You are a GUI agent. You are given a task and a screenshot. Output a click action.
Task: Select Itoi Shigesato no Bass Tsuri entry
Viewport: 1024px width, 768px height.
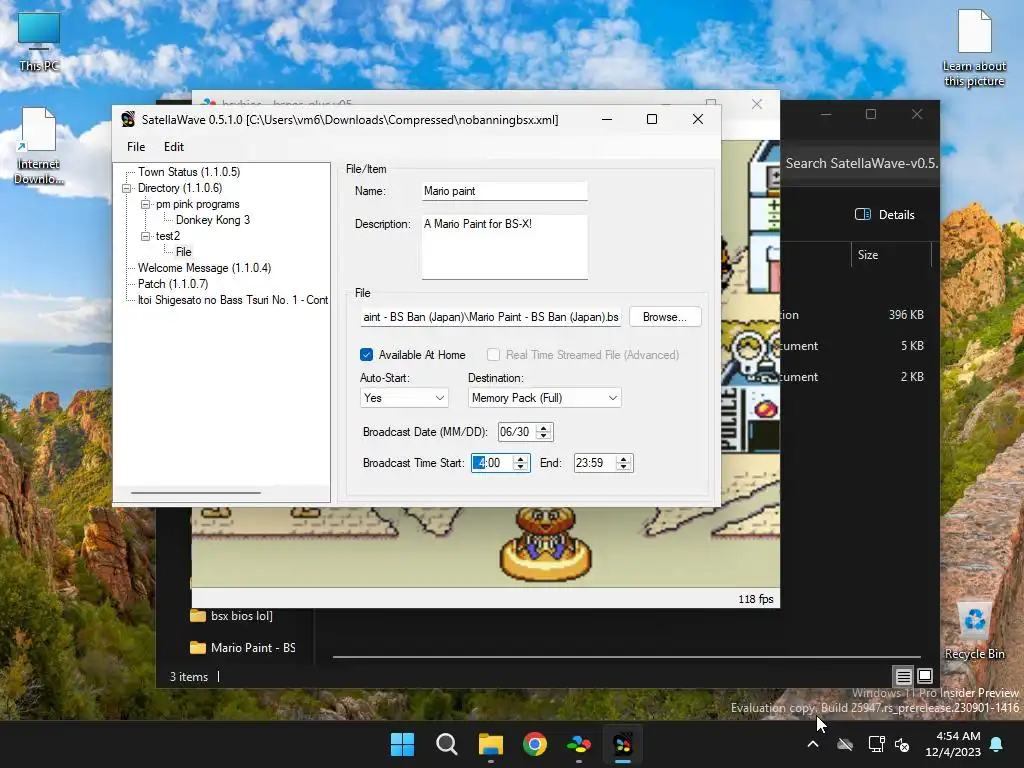coord(232,300)
